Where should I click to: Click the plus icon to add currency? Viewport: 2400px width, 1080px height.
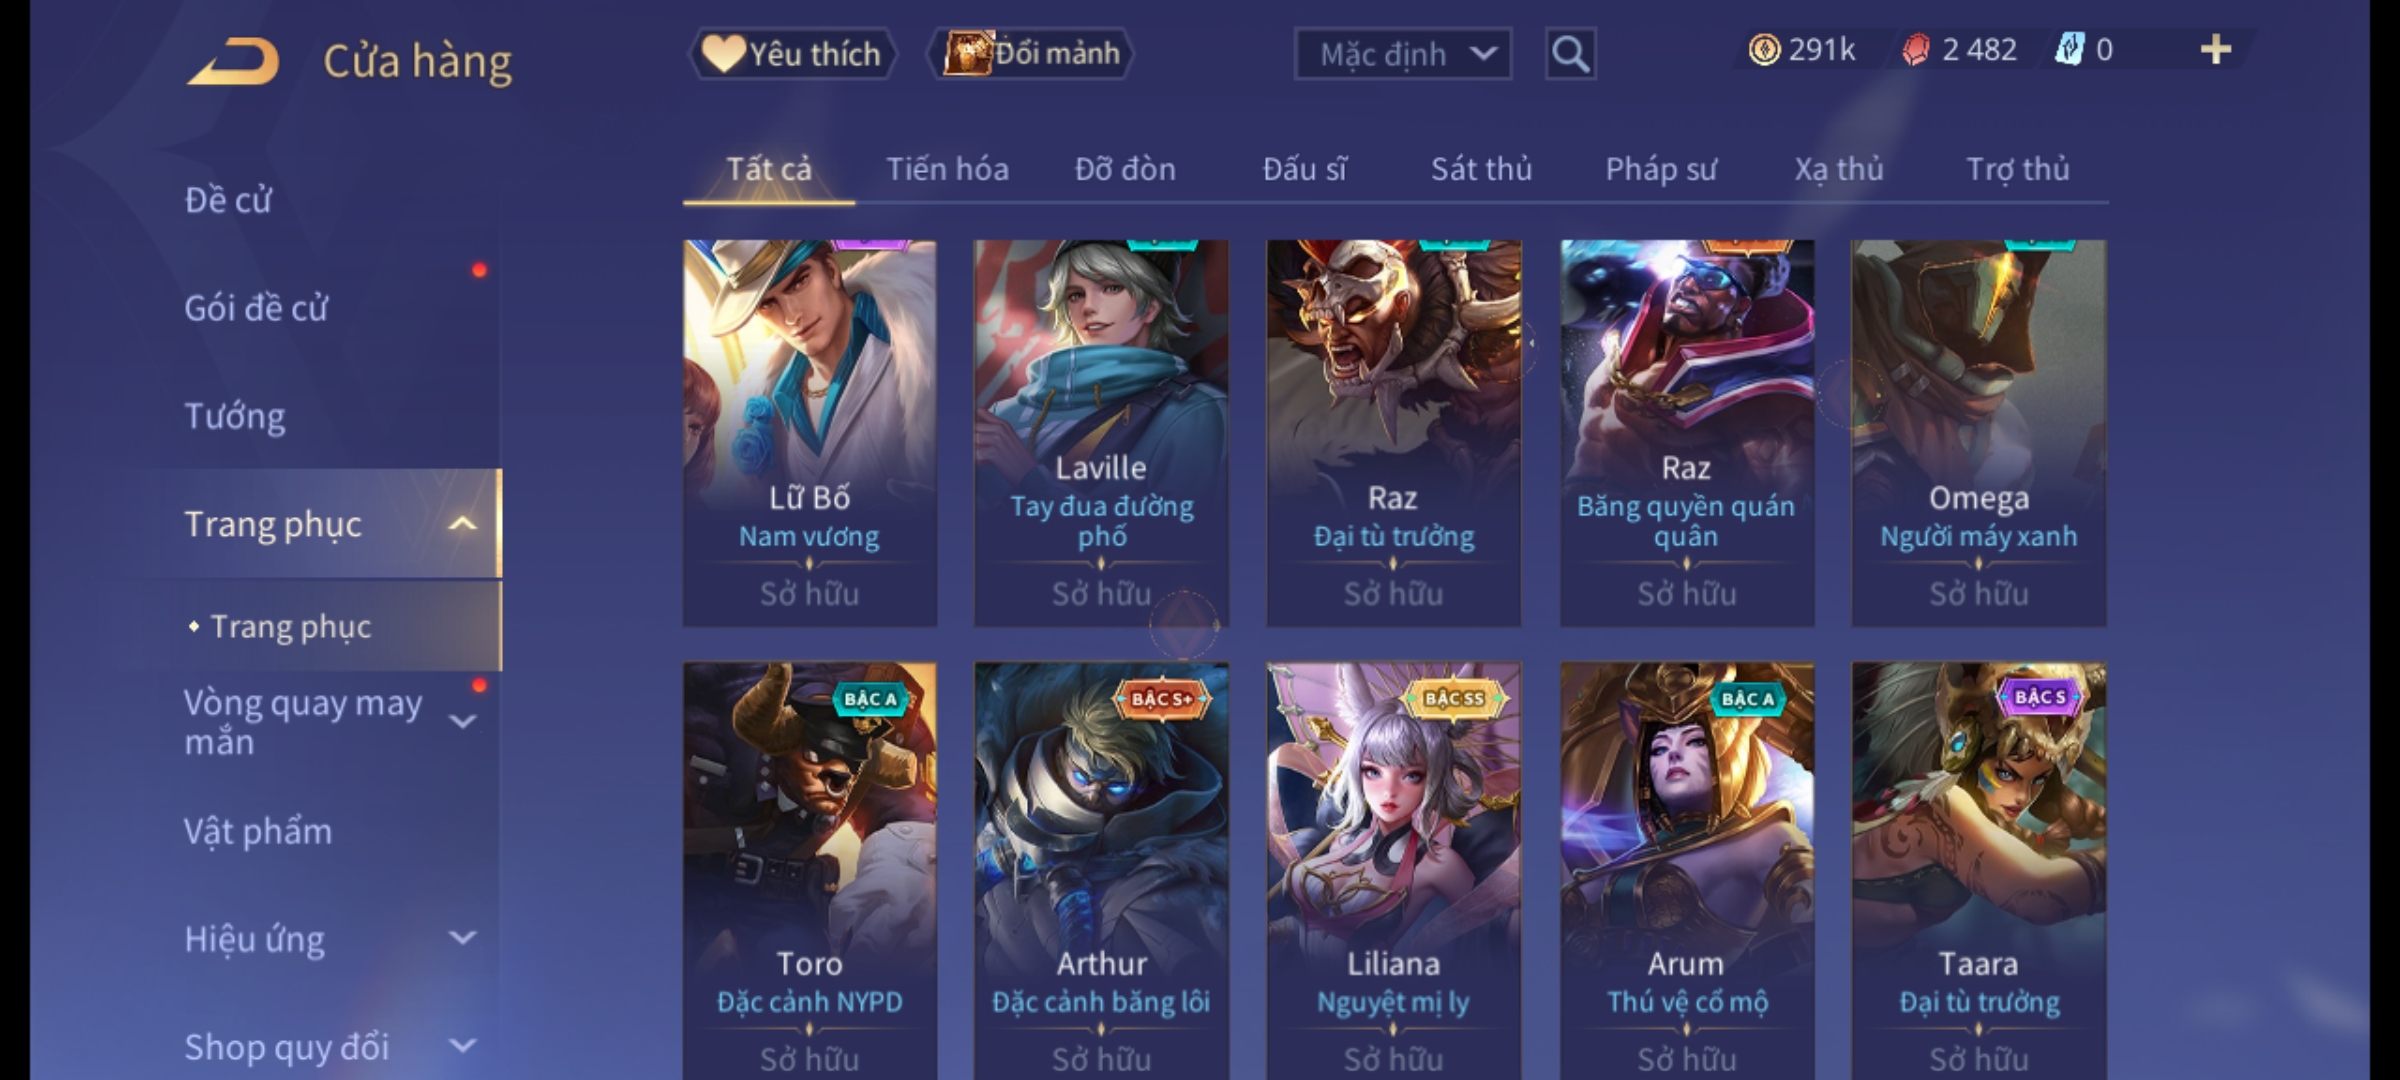click(x=2216, y=50)
